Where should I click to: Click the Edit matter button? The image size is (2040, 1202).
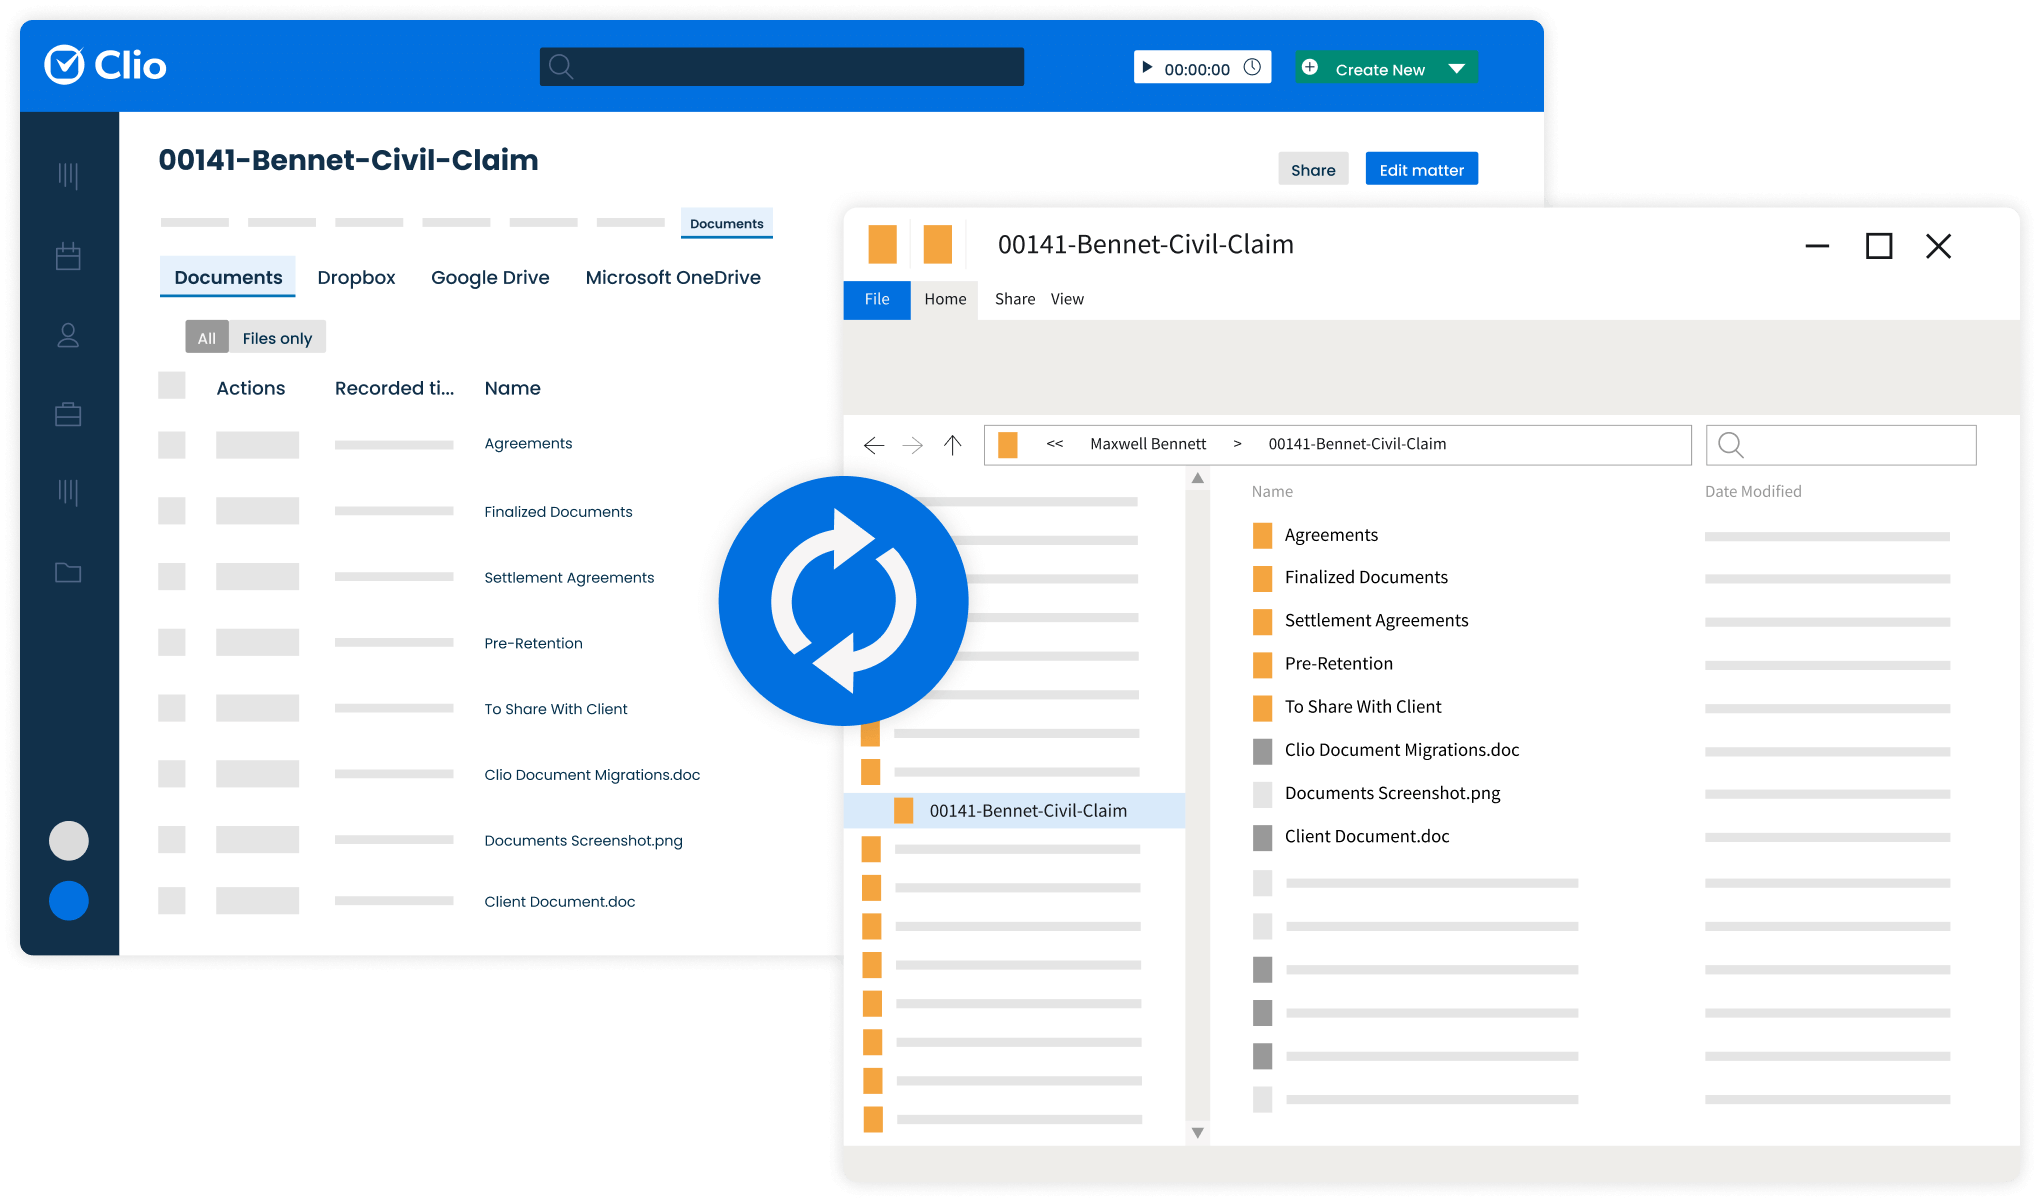click(x=1421, y=170)
